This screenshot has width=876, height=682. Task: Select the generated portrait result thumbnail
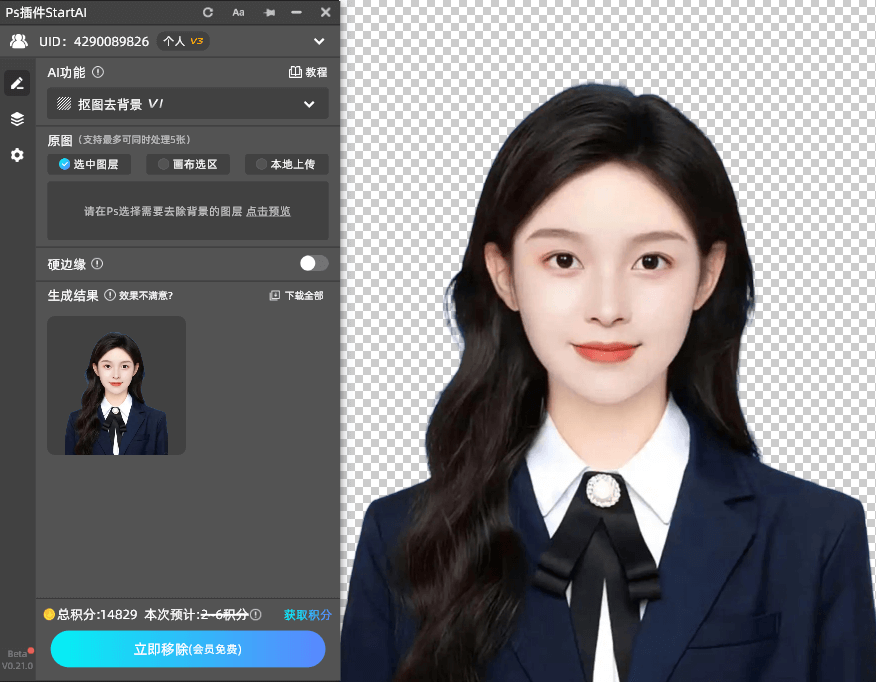pos(116,385)
